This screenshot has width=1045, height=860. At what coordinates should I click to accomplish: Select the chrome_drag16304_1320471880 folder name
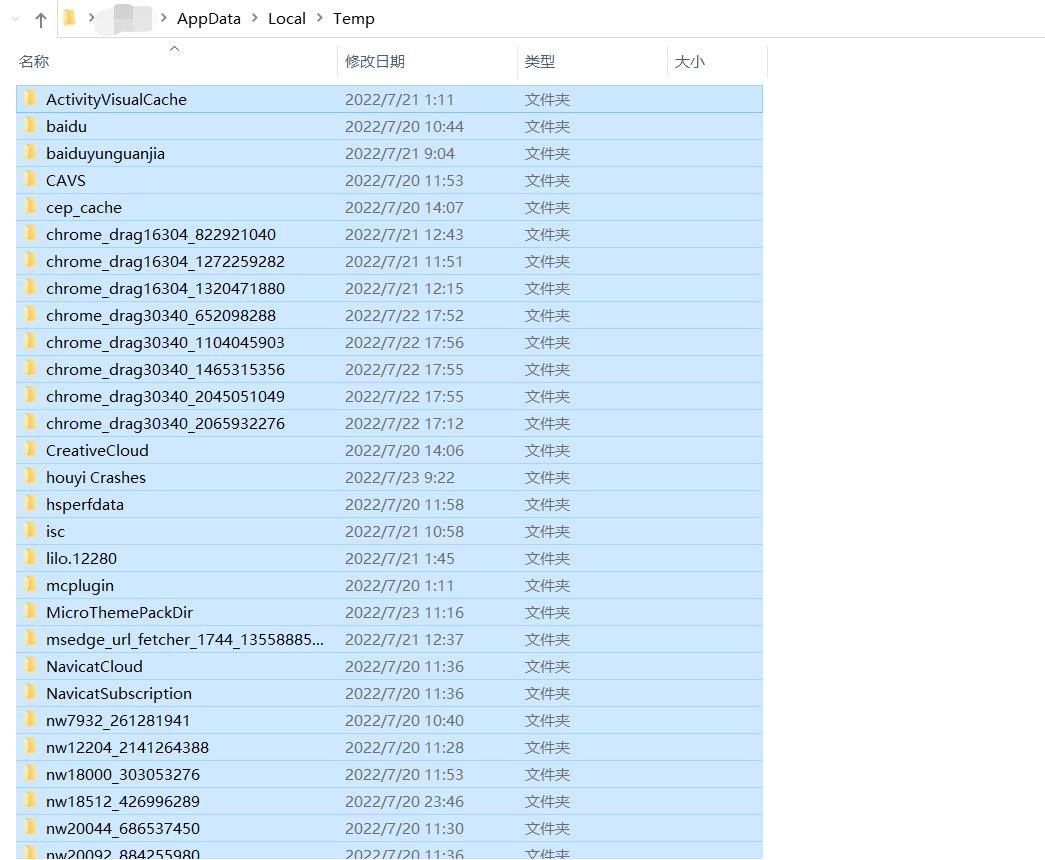coord(165,289)
